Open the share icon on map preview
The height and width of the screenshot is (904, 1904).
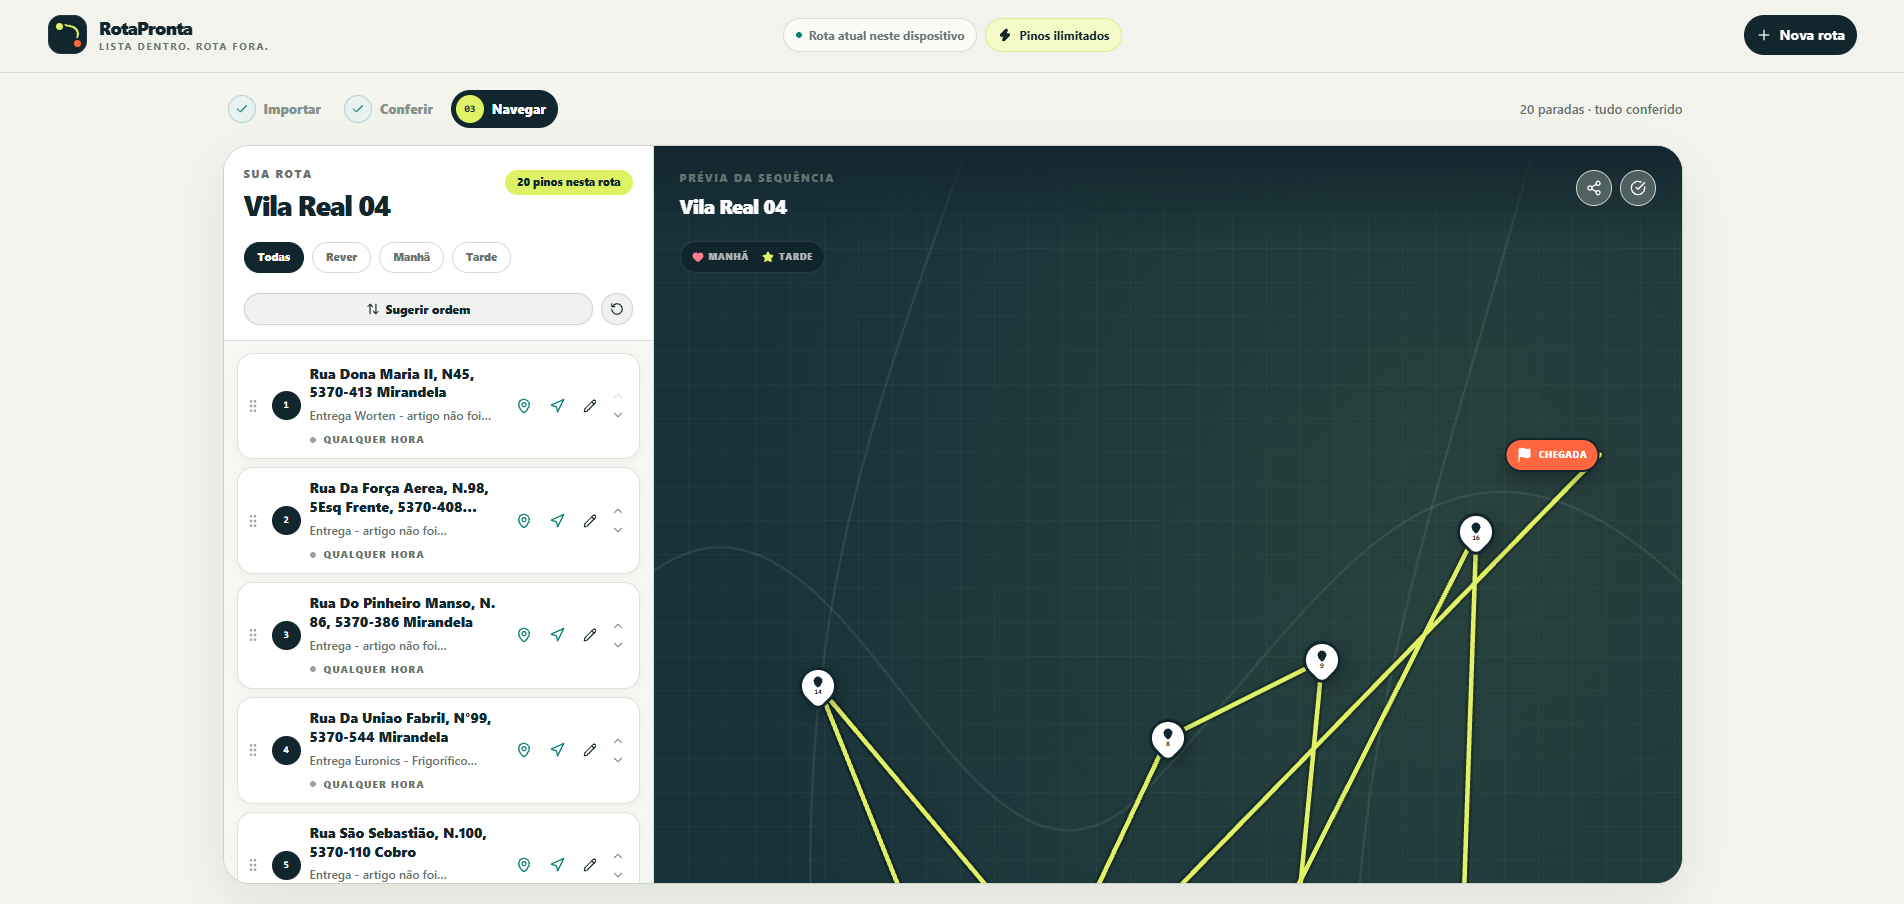pos(1594,187)
